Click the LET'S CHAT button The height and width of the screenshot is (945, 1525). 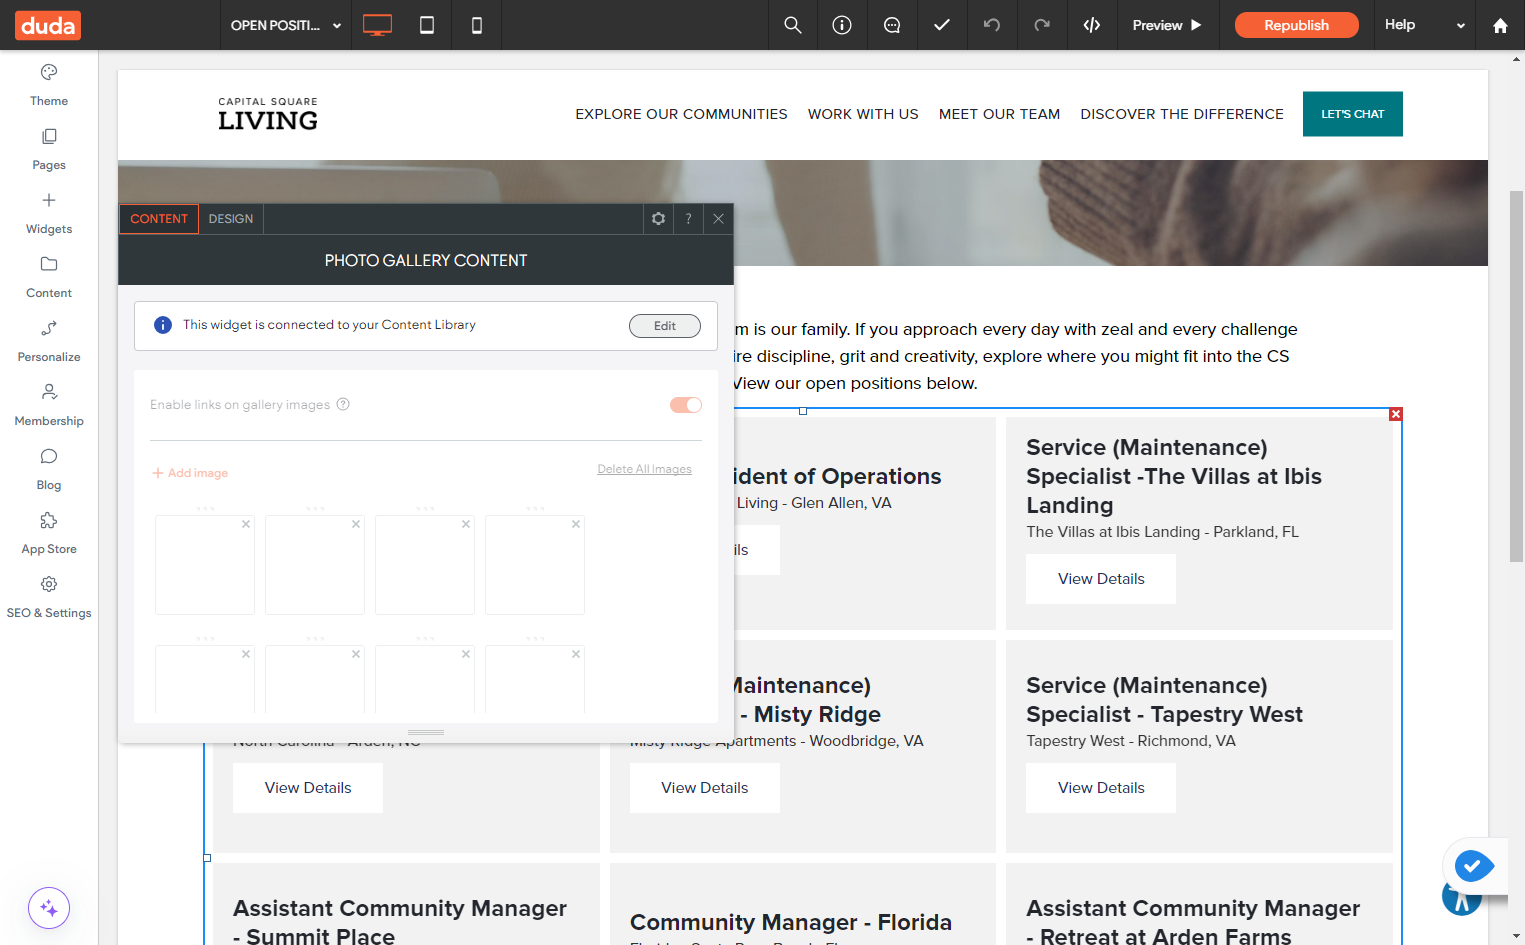1353,114
